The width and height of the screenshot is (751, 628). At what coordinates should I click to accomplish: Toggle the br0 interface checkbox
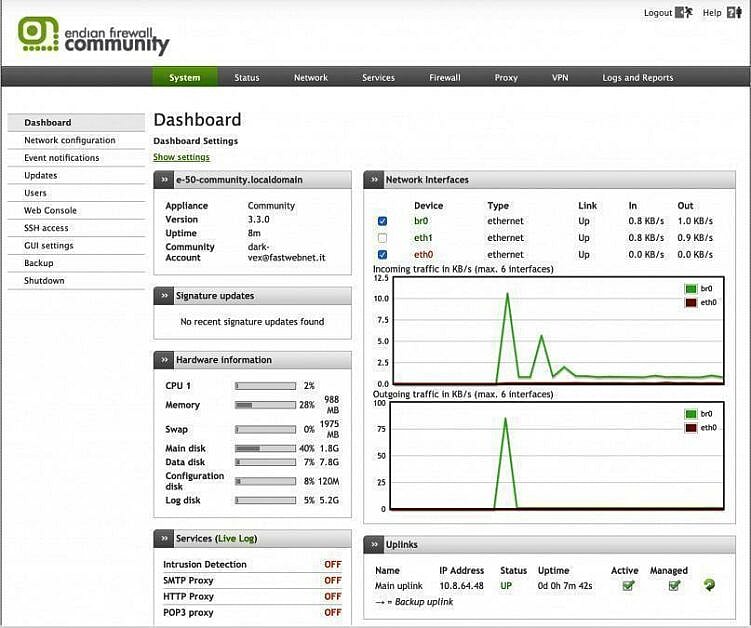pyautogui.click(x=382, y=221)
